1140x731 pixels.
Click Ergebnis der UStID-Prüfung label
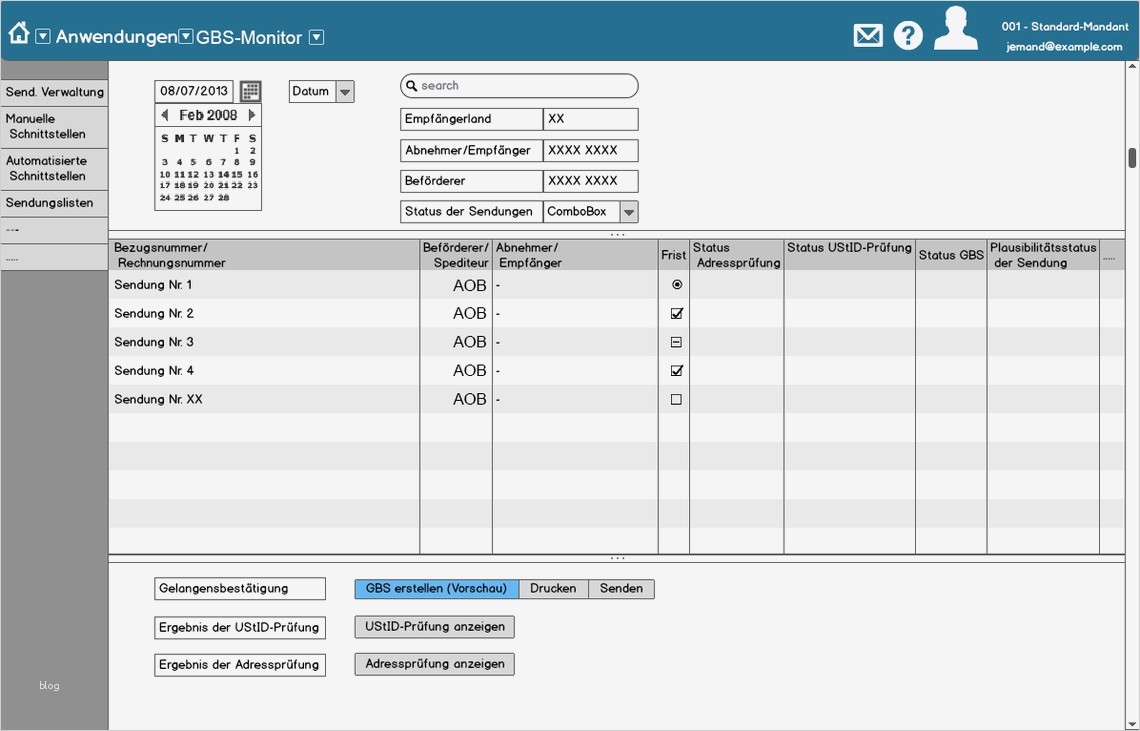pyautogui.click(x=240, y=628)
